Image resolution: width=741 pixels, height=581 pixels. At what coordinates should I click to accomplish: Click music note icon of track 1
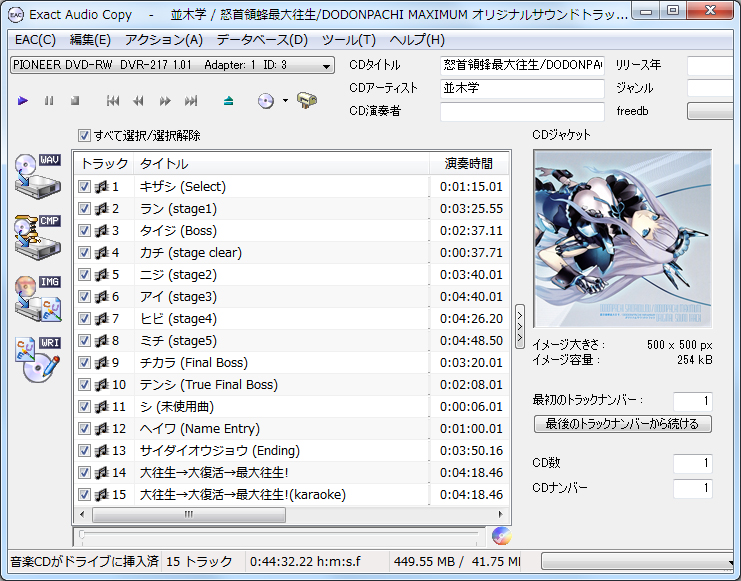(x=102, y=187)
